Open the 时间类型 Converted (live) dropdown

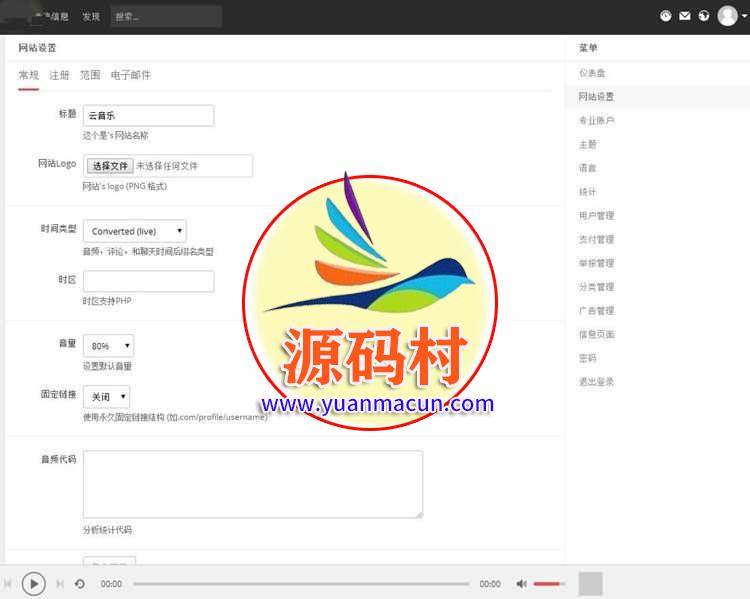[x=135, y=231]
